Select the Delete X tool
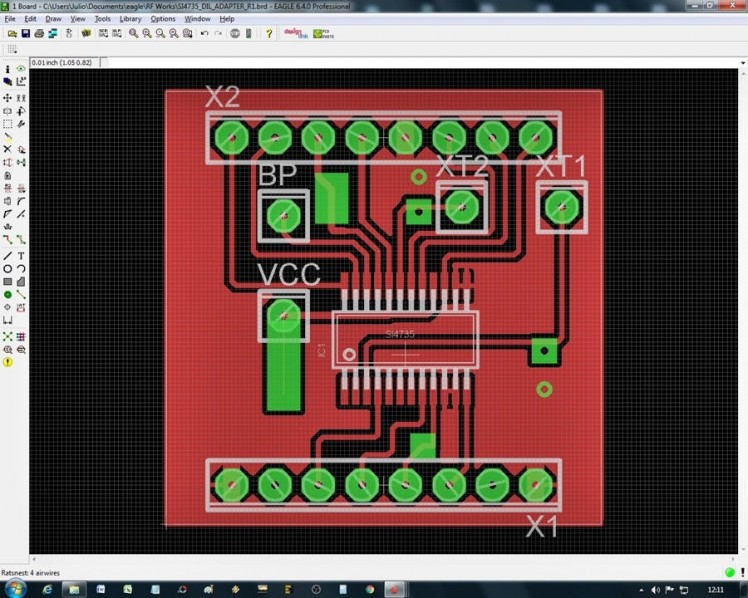Viewport: 748px width, 598px height. (x=8, y=150)
